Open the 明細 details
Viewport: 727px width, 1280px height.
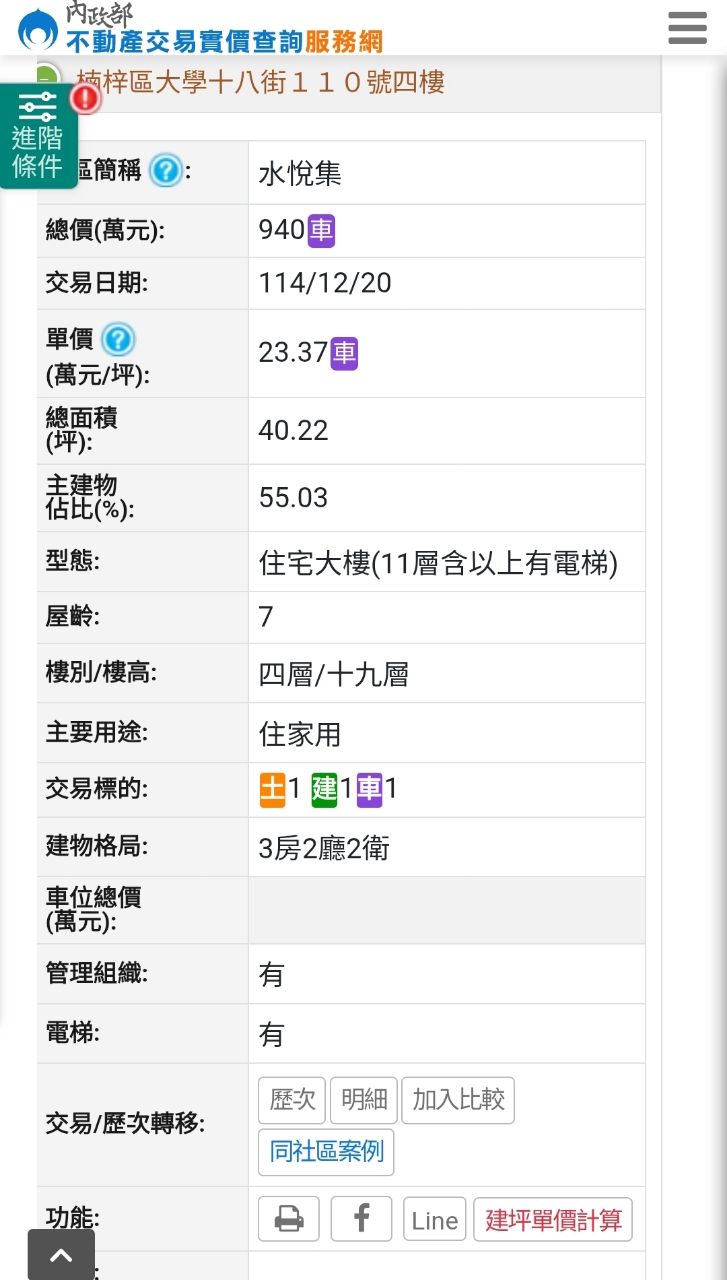[x=364, y=1100]
